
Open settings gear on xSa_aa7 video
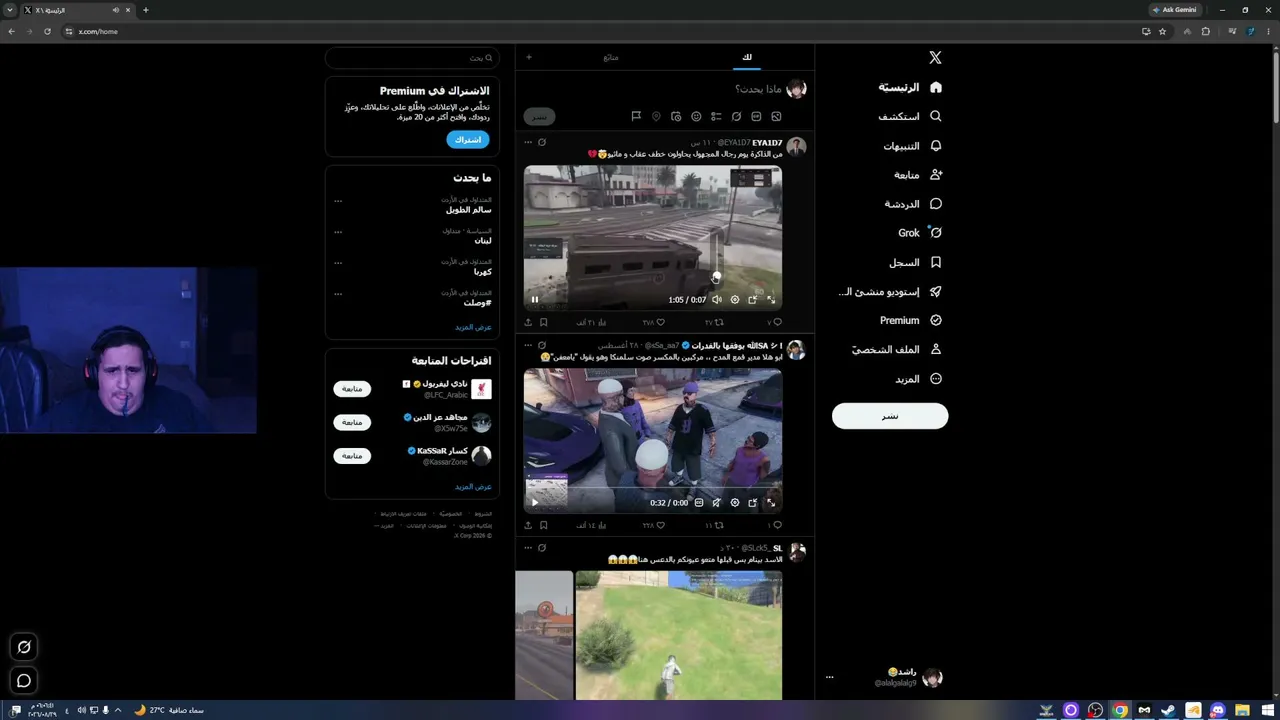(x=735, y=502)
